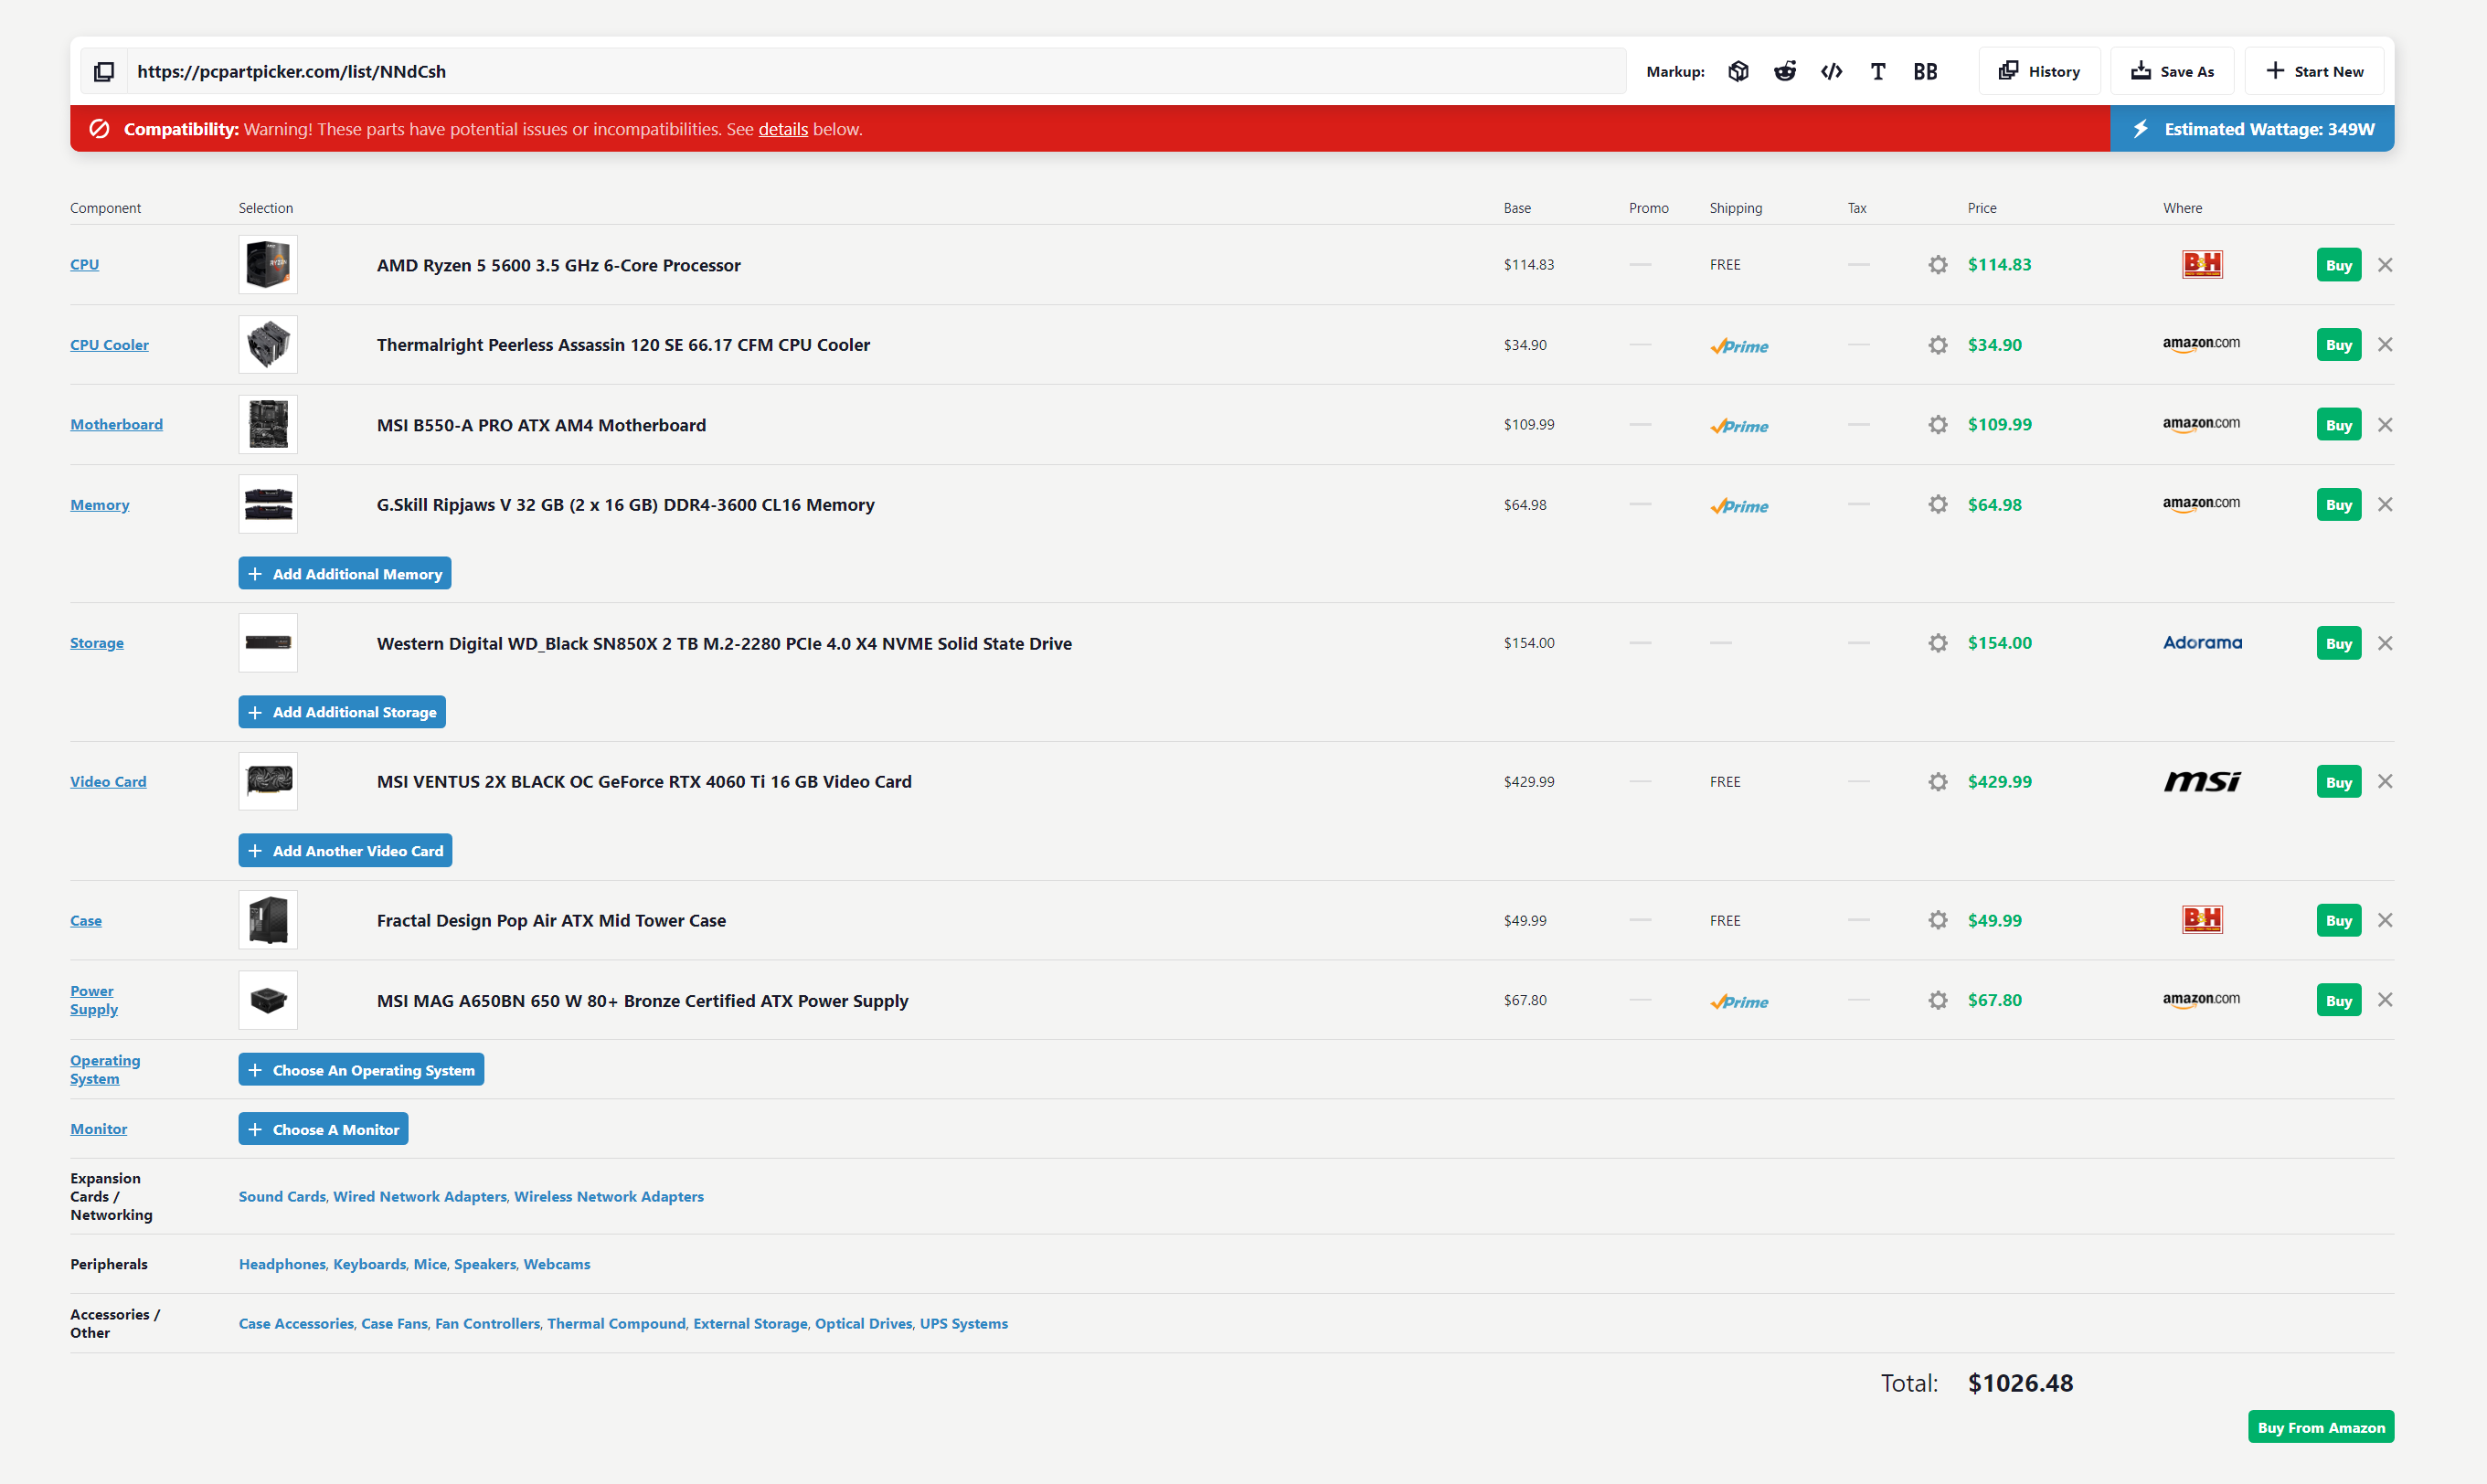
Task: Select the plain Text markup icon
Action: tap(1878, 72)
